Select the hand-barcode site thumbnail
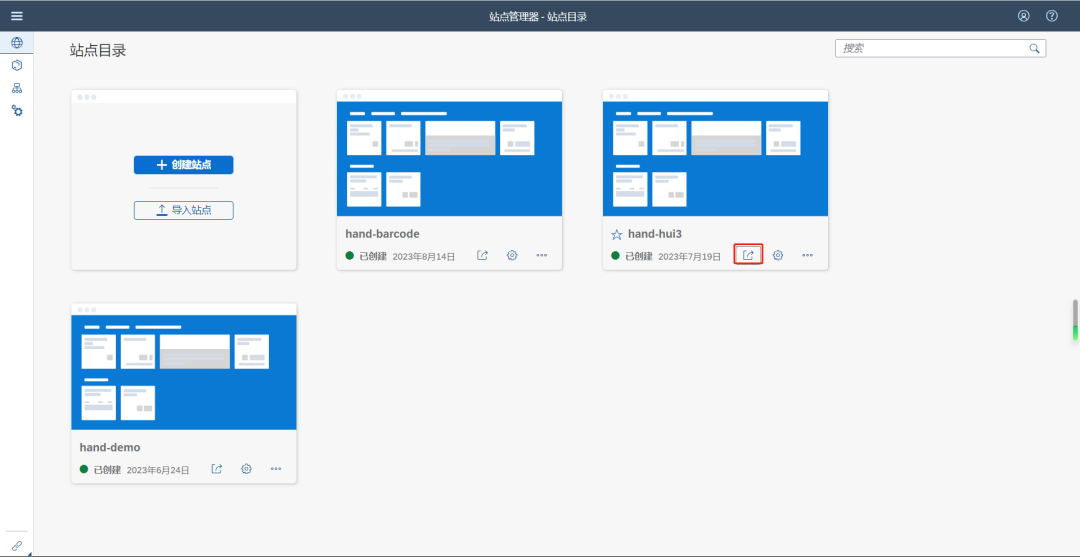The height and width of the screenshot is (557, 1080). coord(449,158)
